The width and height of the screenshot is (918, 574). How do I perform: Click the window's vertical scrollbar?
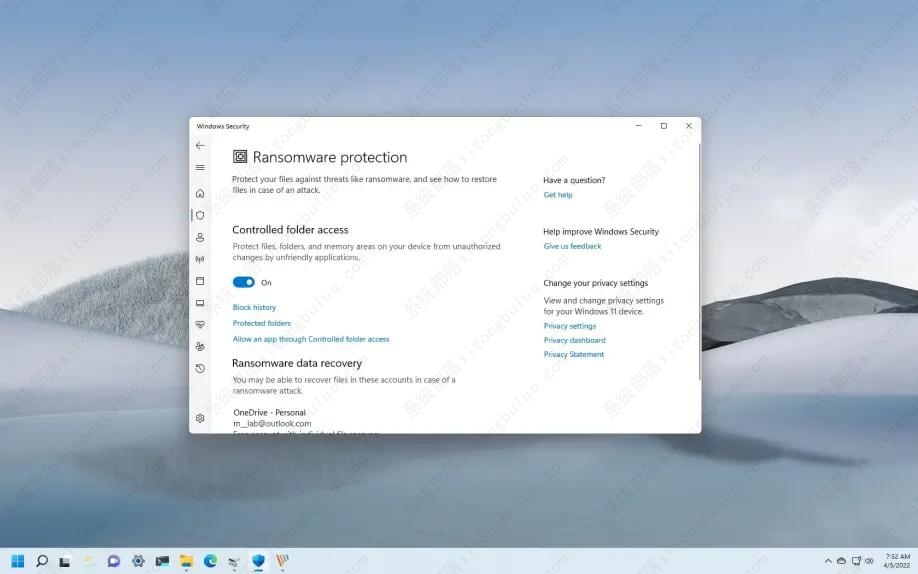(699, 260)
